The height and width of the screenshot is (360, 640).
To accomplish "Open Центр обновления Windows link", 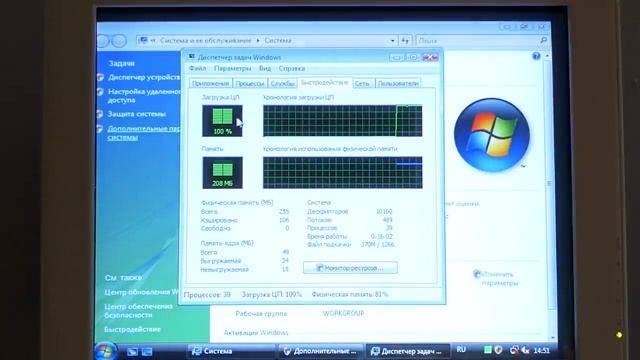I will pos(141,292).
